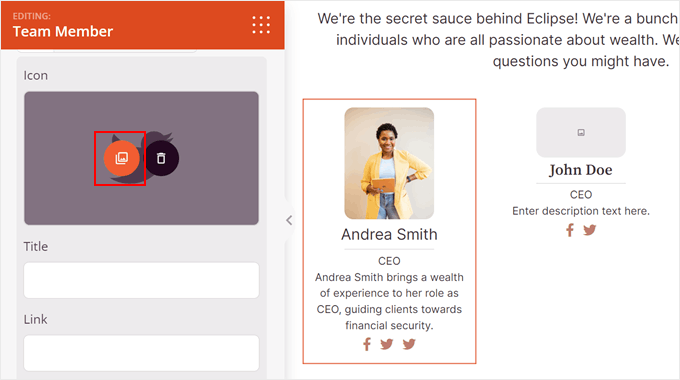This screenshot has height=380, width=680.
Task: Click Andrea Smith's first Twitter icon
Action: pos(386,344)
